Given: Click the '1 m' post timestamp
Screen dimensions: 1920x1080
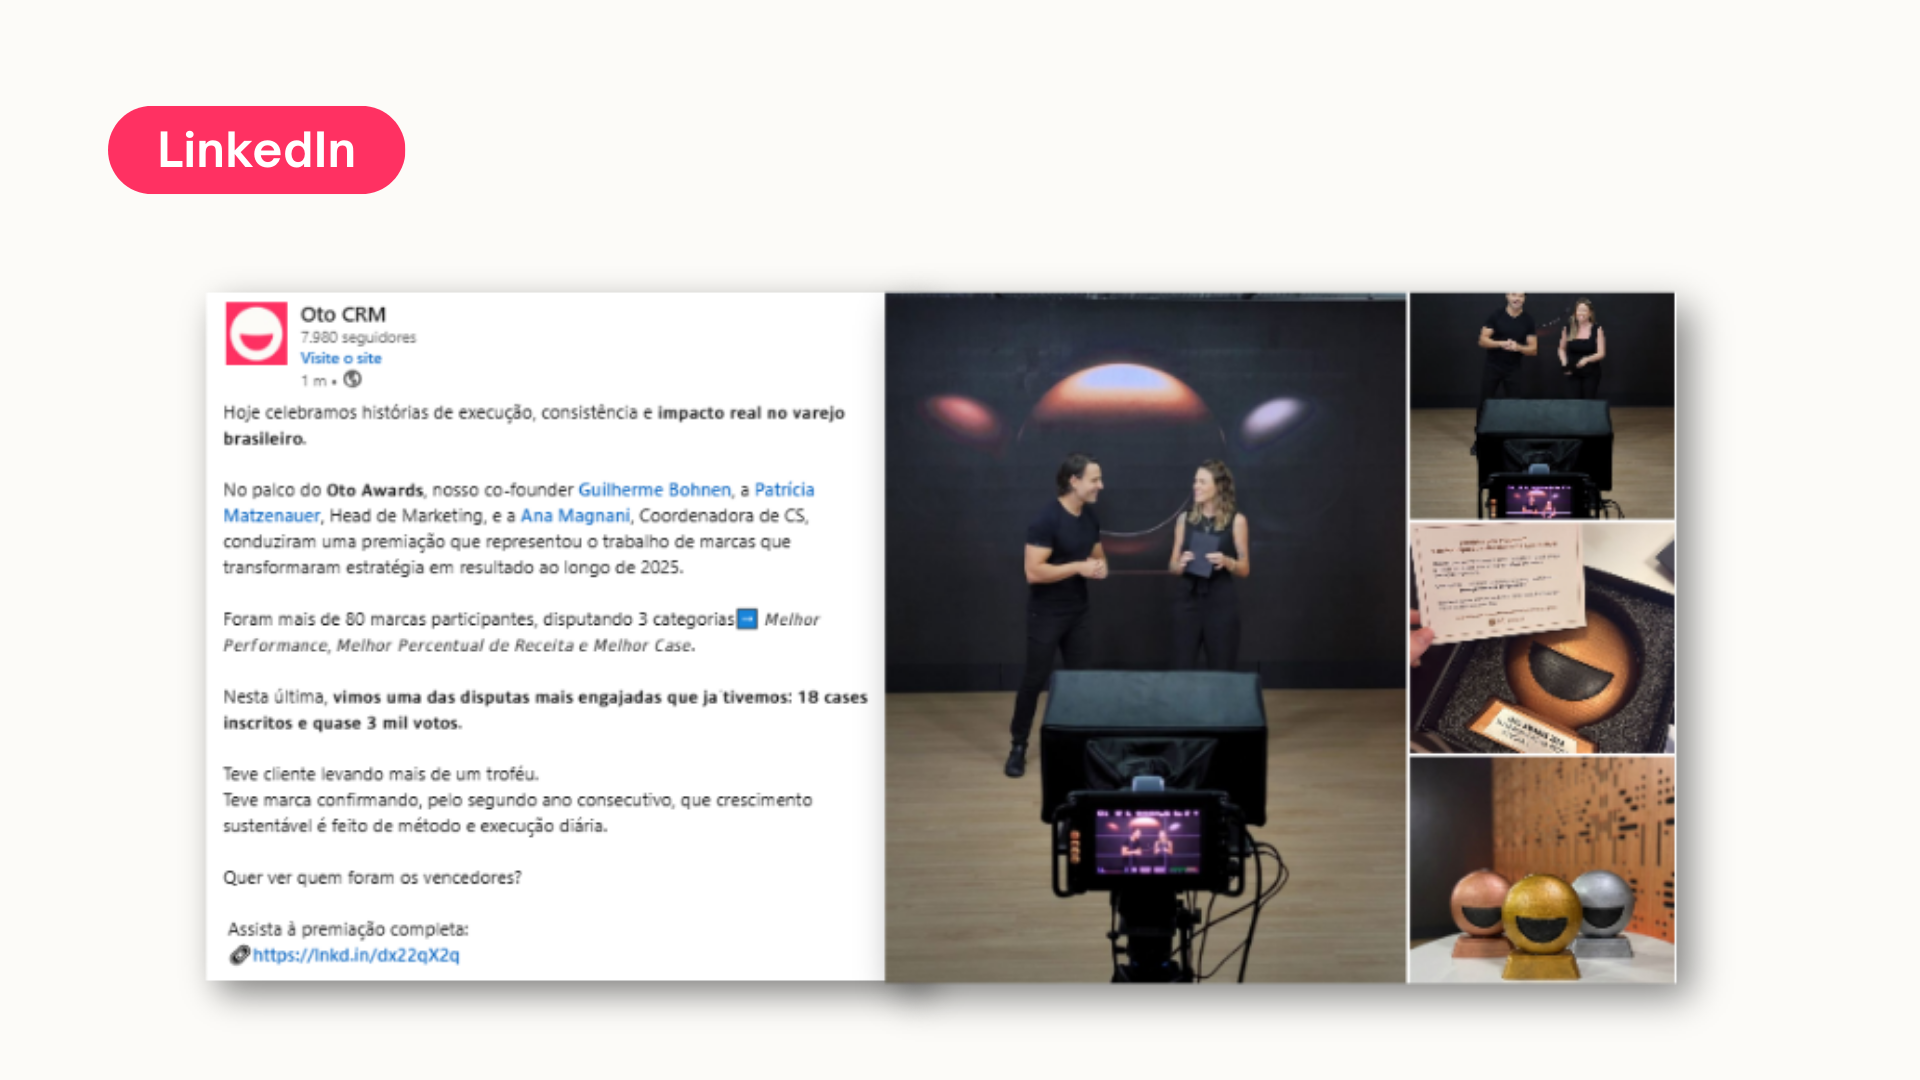Looking at the screenshot, I should click(313, 380).
